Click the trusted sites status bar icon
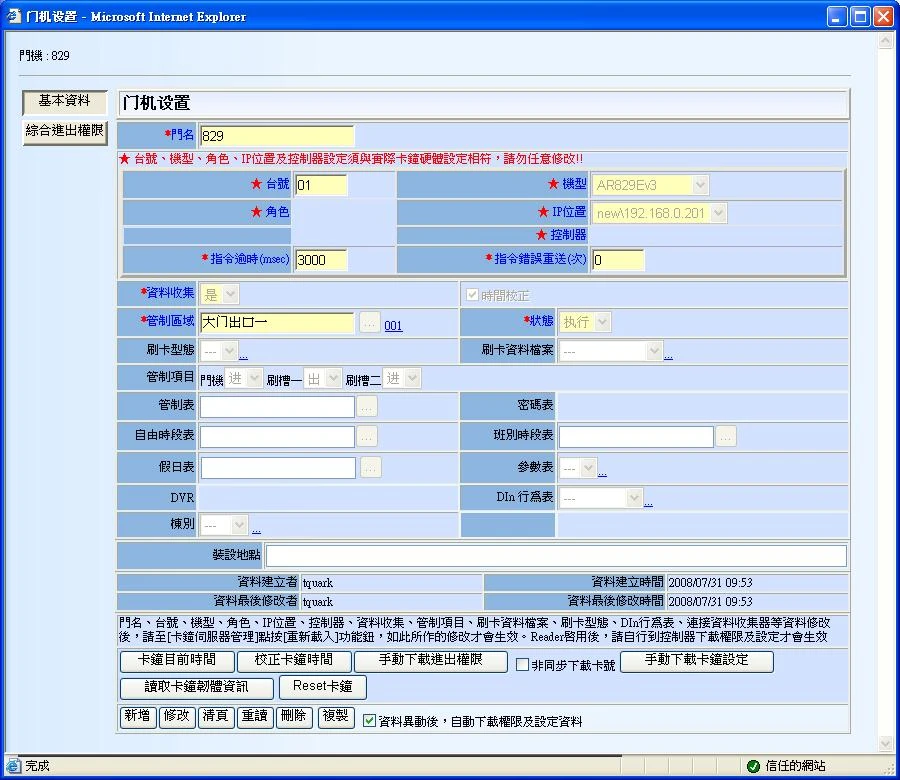The width and height of the screenshot is (900, 780). [753, 766]
